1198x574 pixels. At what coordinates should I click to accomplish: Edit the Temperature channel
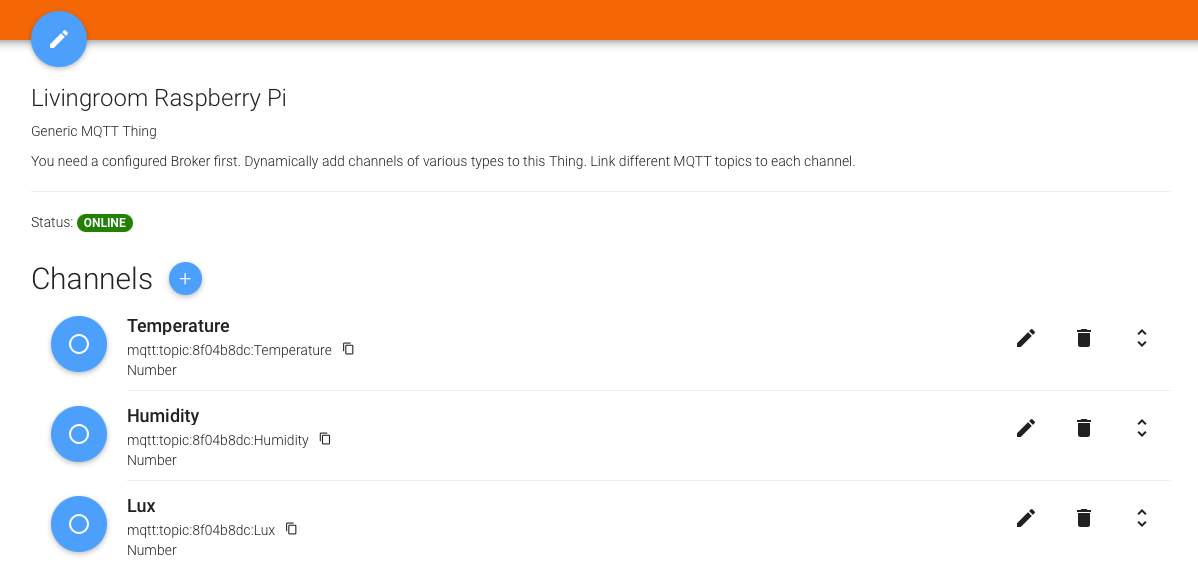click(1025, 338)
